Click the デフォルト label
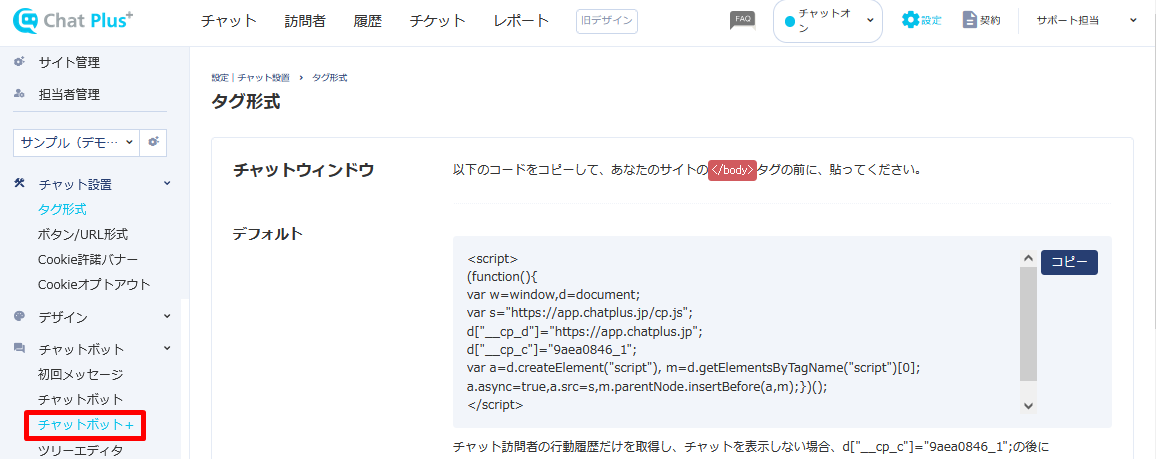 click(x=268, y=234)
